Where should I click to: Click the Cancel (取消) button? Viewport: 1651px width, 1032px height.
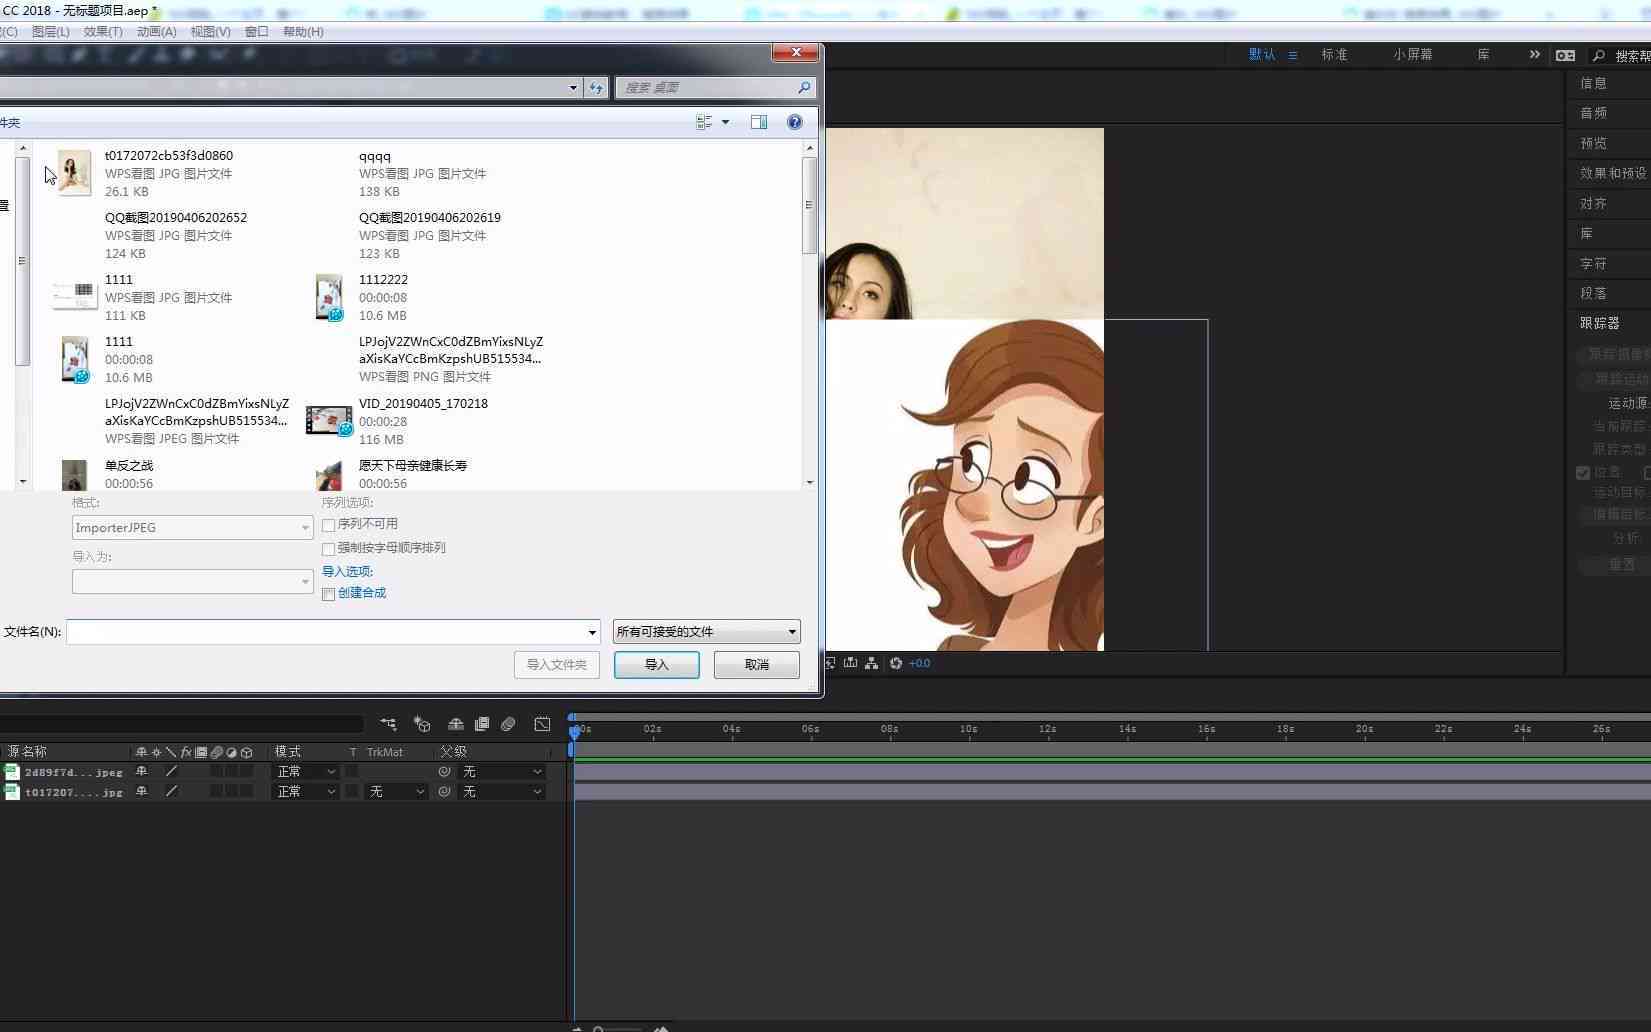coord(757,665)
